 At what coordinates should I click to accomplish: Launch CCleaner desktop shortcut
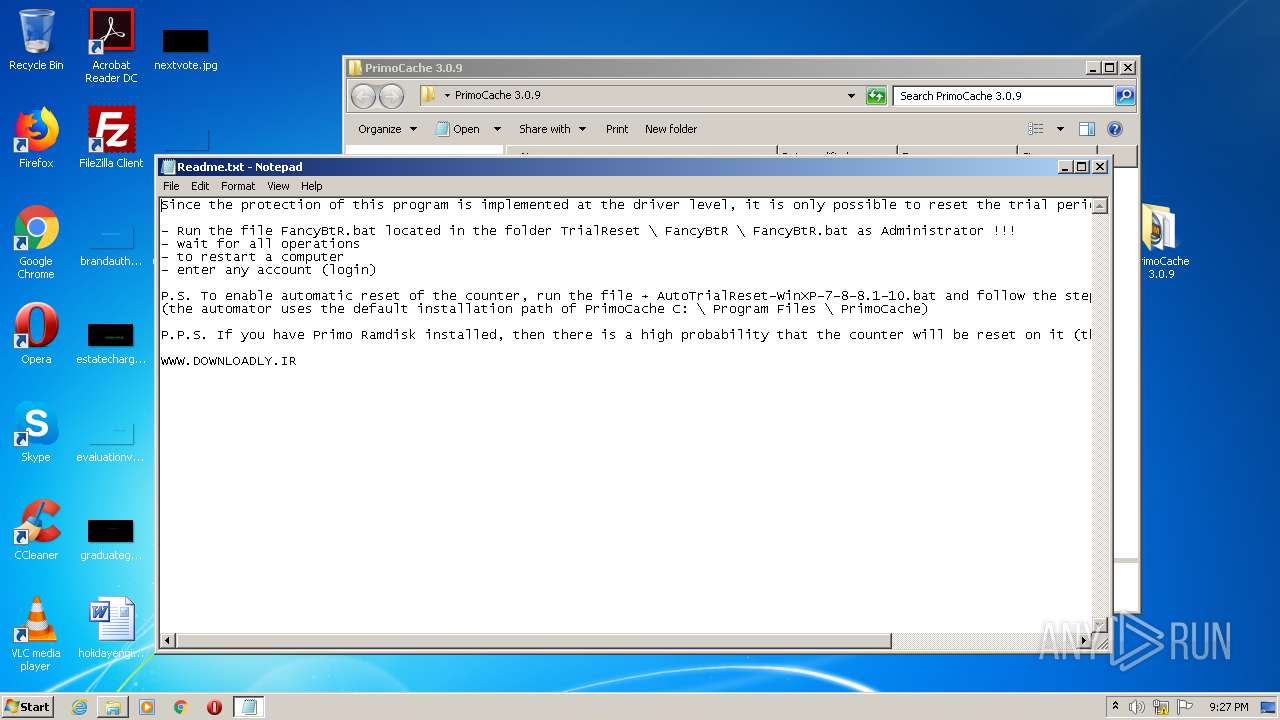[36, 530]
